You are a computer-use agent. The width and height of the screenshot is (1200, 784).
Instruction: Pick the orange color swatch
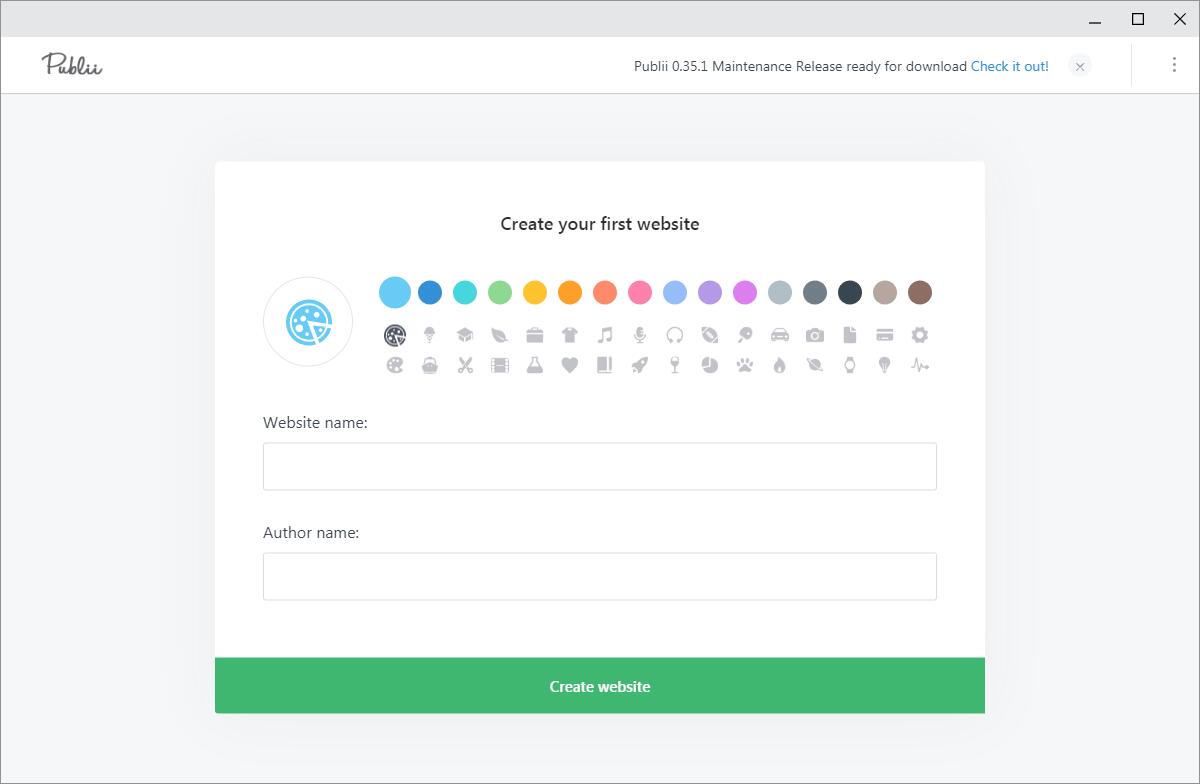coord(569,292)
